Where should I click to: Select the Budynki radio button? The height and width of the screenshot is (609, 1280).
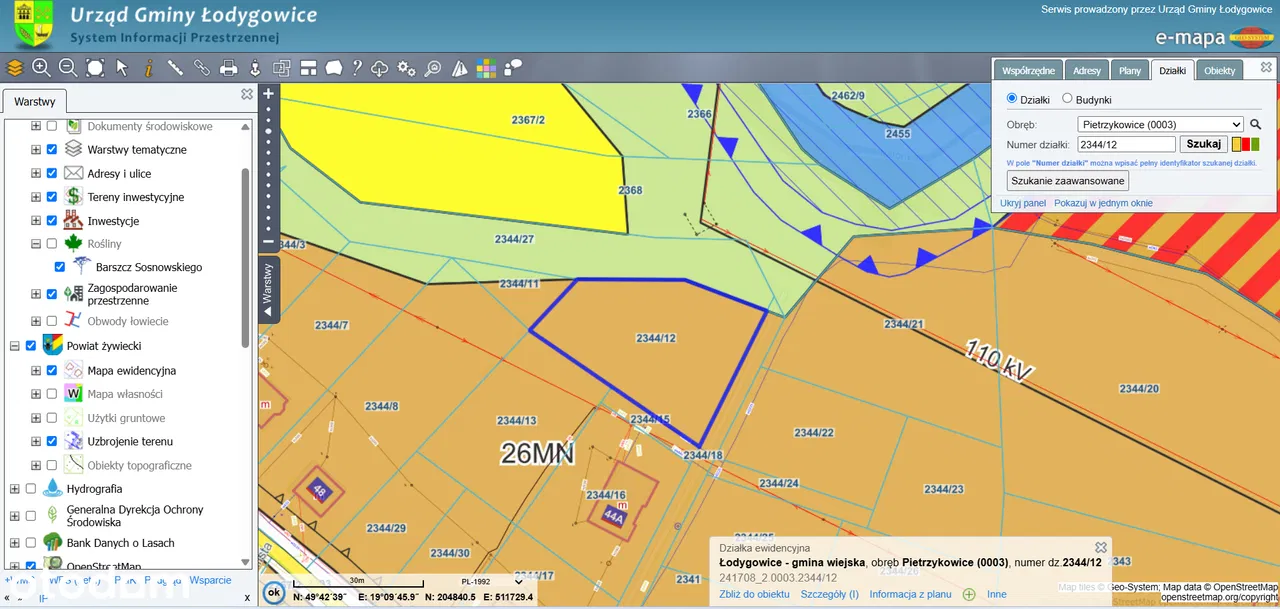pyautogui.click(x=1067, y=99)
